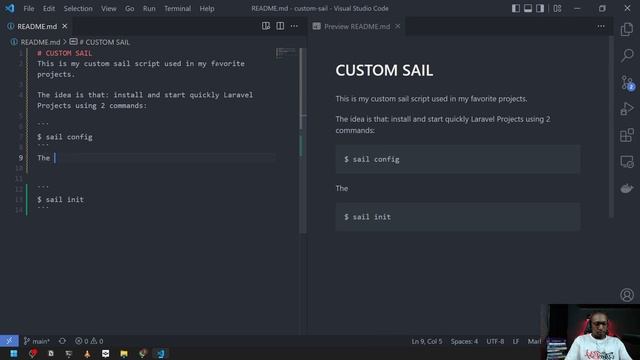
Task: Open the remote window indicator in status bar
Action: coord(9,341)
